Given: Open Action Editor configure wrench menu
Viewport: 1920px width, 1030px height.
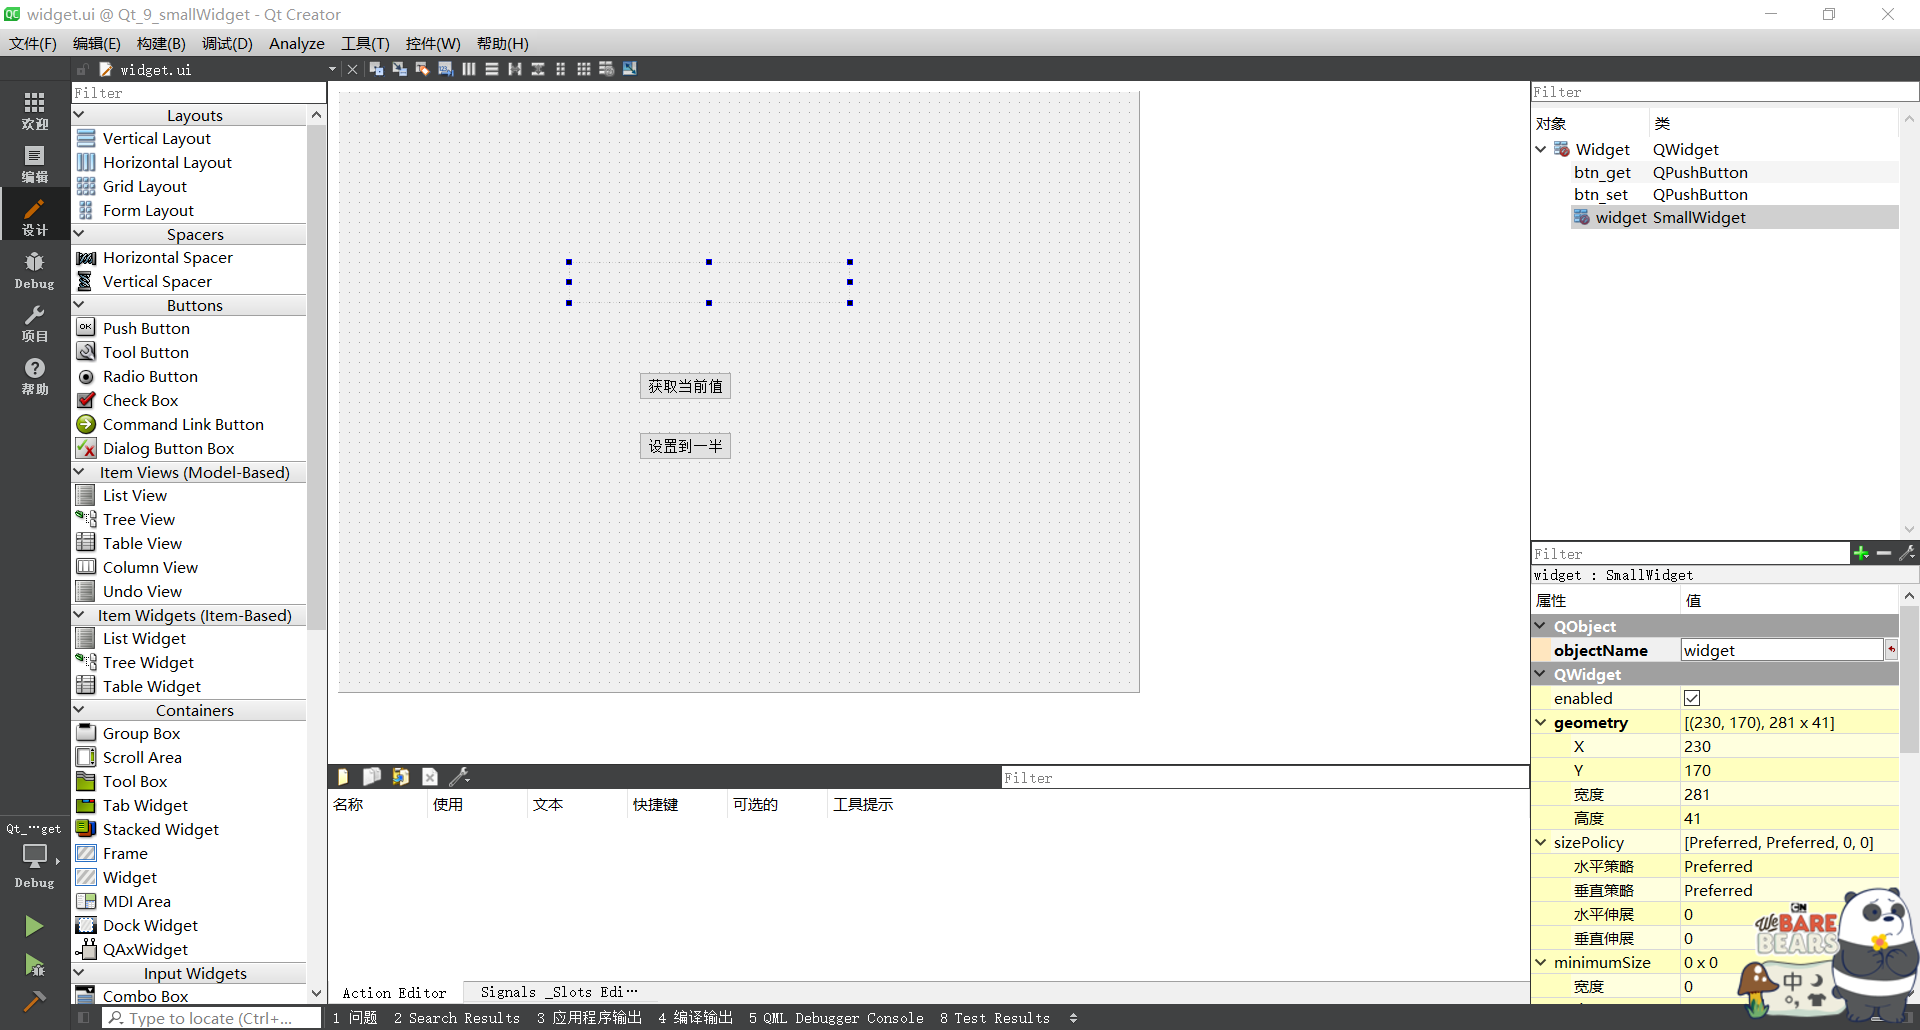Looking at the screenshot, I should coord(459,777).
